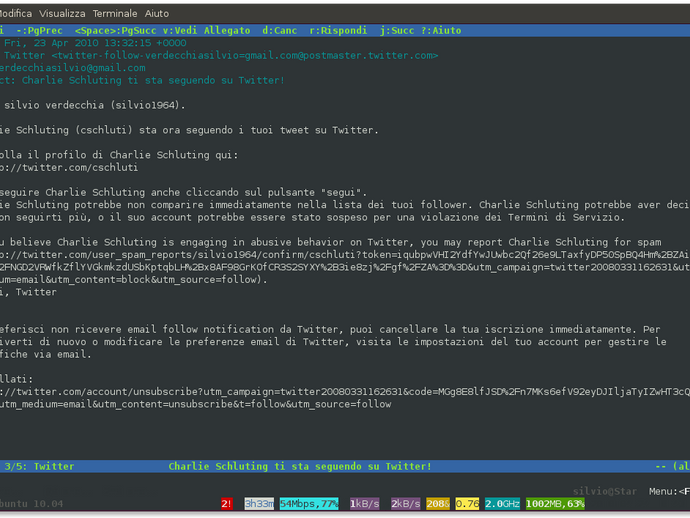
Task: Click the Ubuntu 10.04 label in status line
Action: 32,504
